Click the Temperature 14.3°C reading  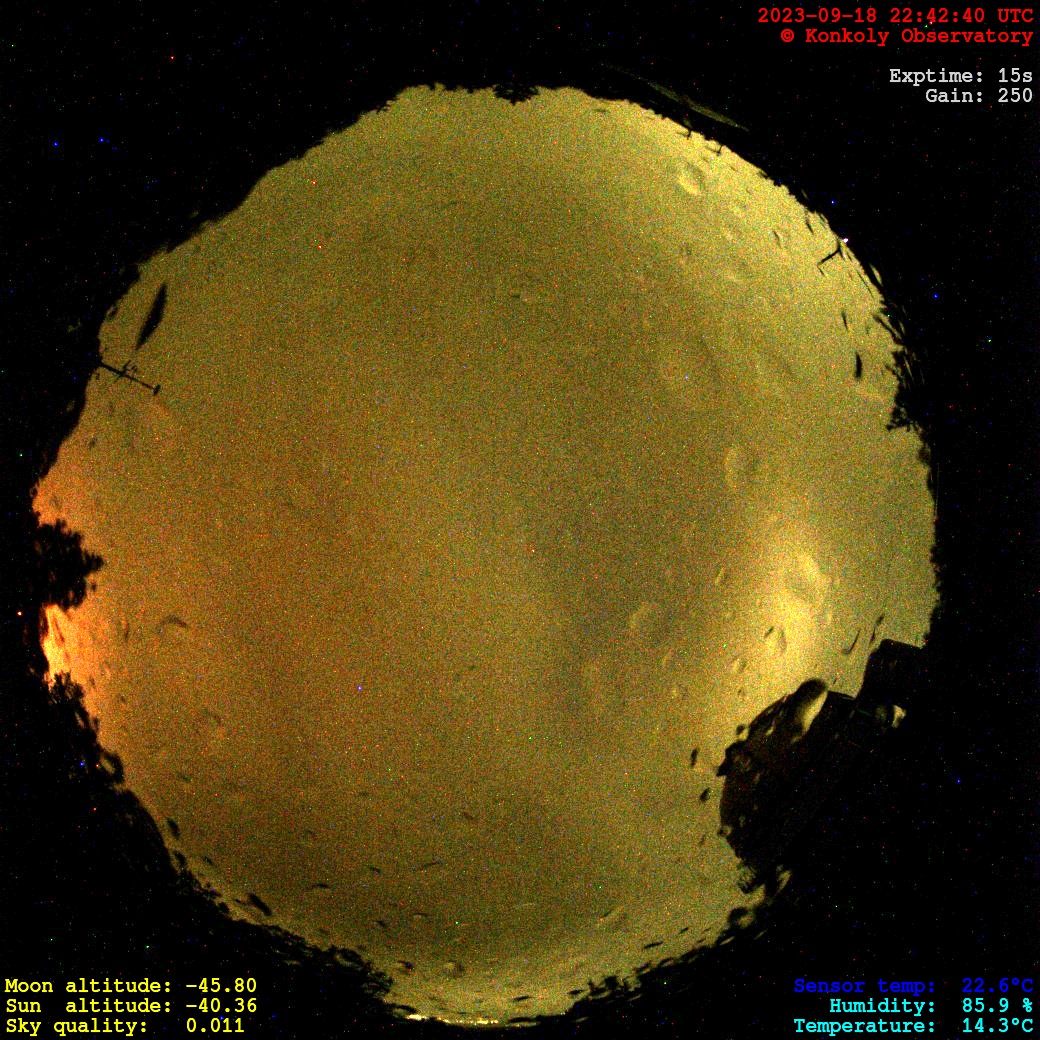913,1026
